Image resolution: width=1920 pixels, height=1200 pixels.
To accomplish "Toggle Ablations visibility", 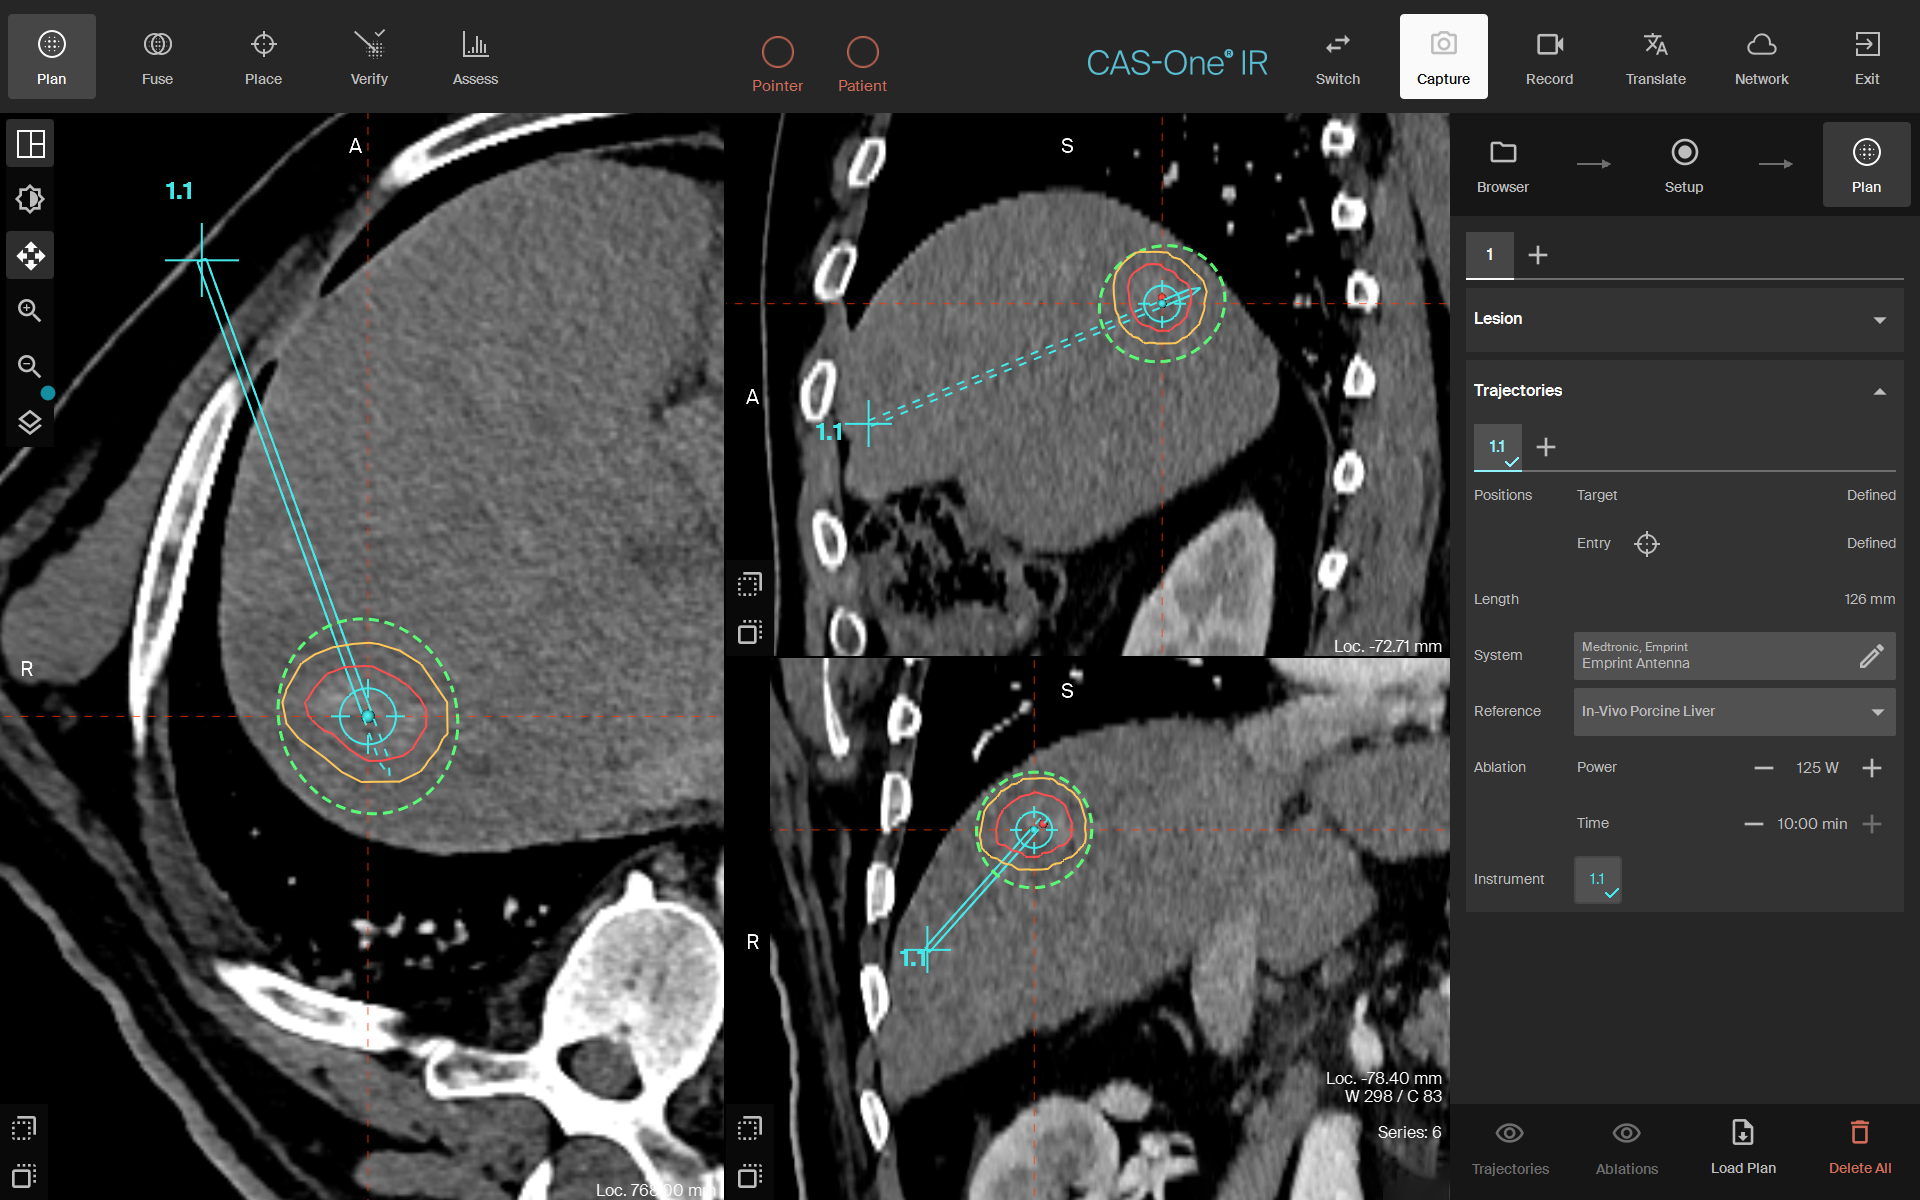I will [x=1627, y=1148].
